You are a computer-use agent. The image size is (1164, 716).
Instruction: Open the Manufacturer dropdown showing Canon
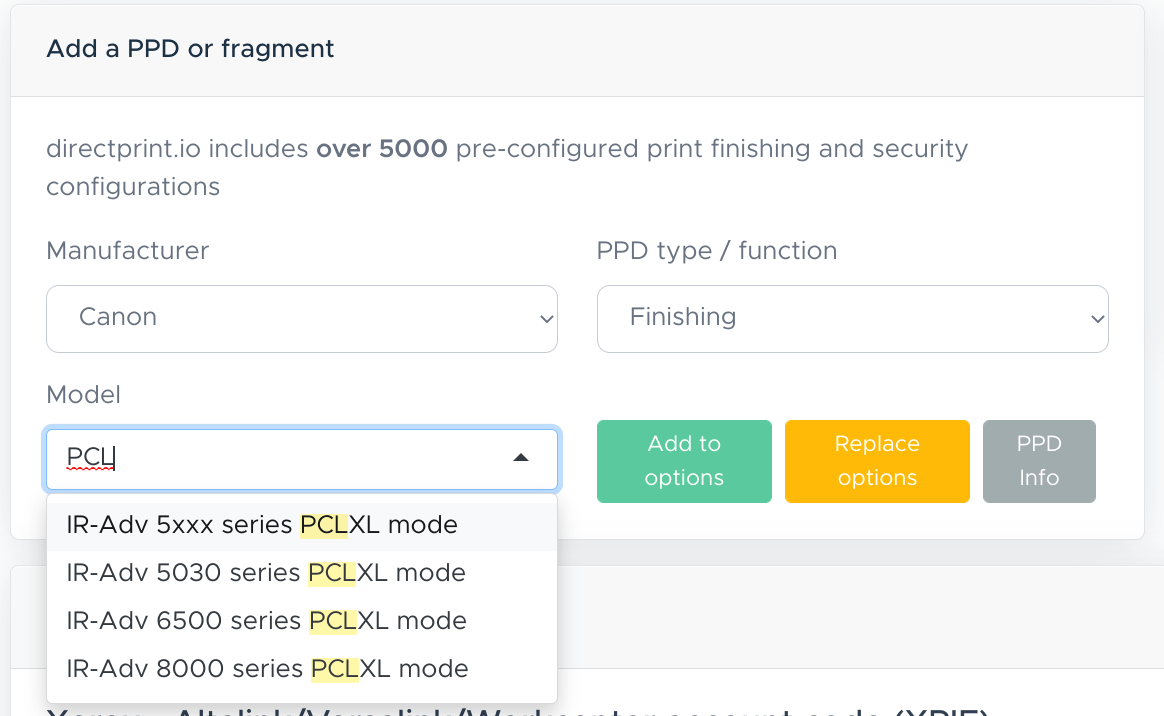click(300, 318)
